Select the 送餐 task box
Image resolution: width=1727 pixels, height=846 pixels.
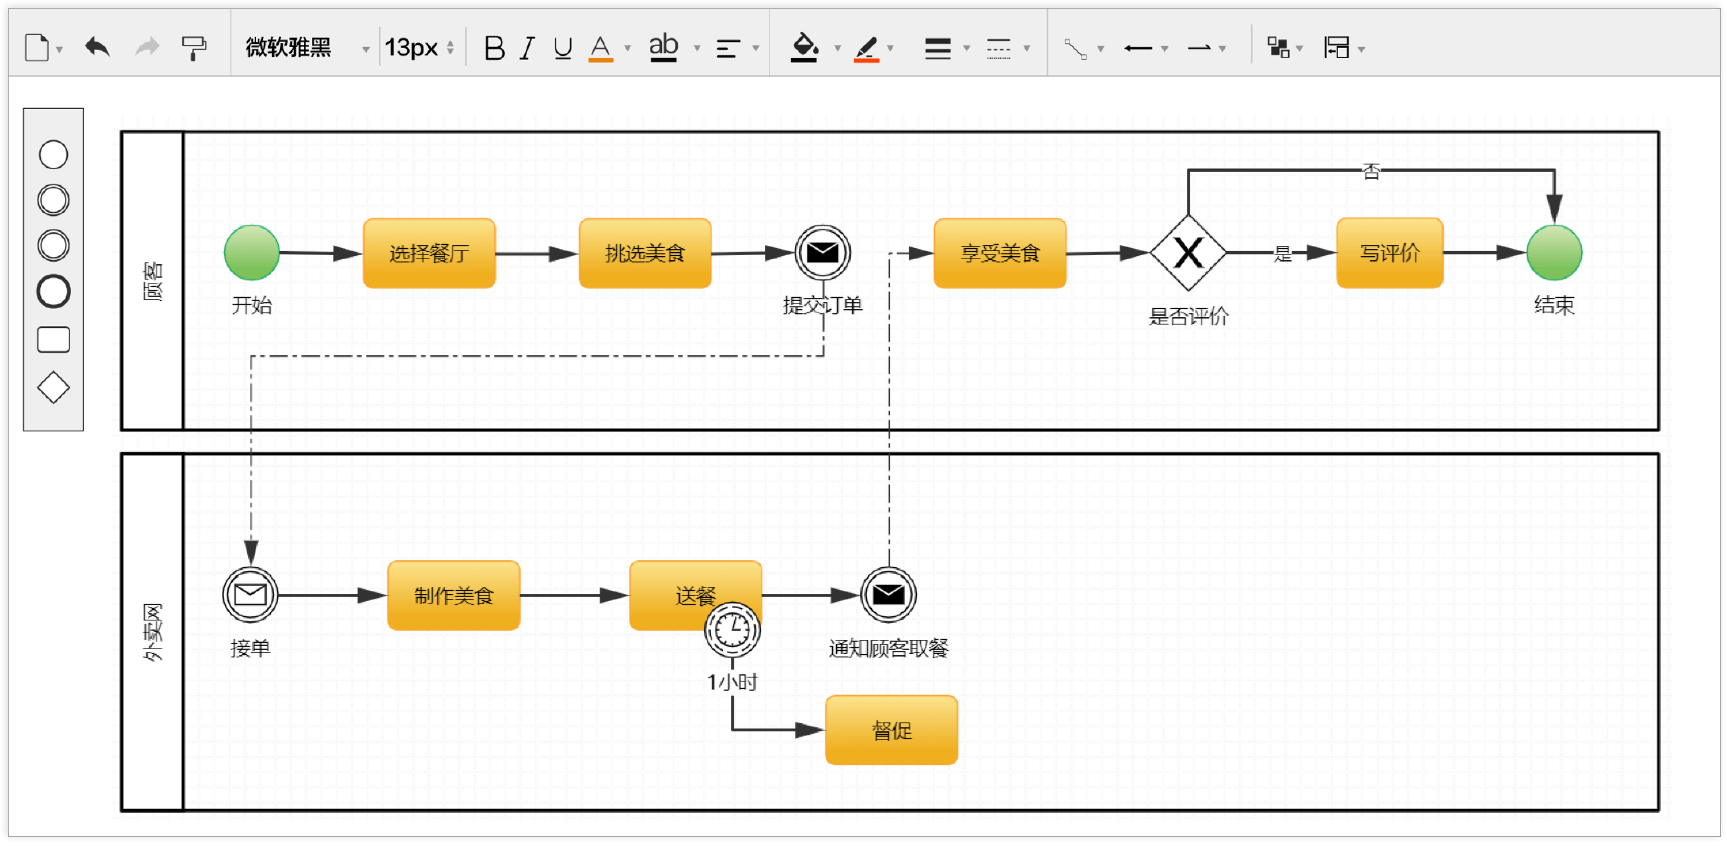click(696, 595)
